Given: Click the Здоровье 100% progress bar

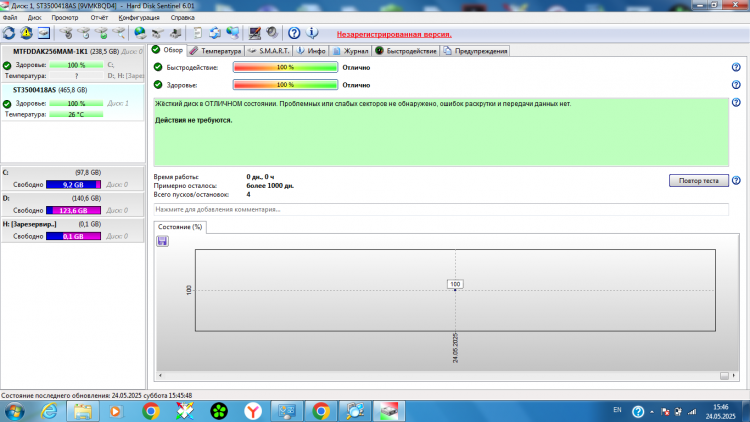Looking at the screenshot, I should tap(285, 85).
